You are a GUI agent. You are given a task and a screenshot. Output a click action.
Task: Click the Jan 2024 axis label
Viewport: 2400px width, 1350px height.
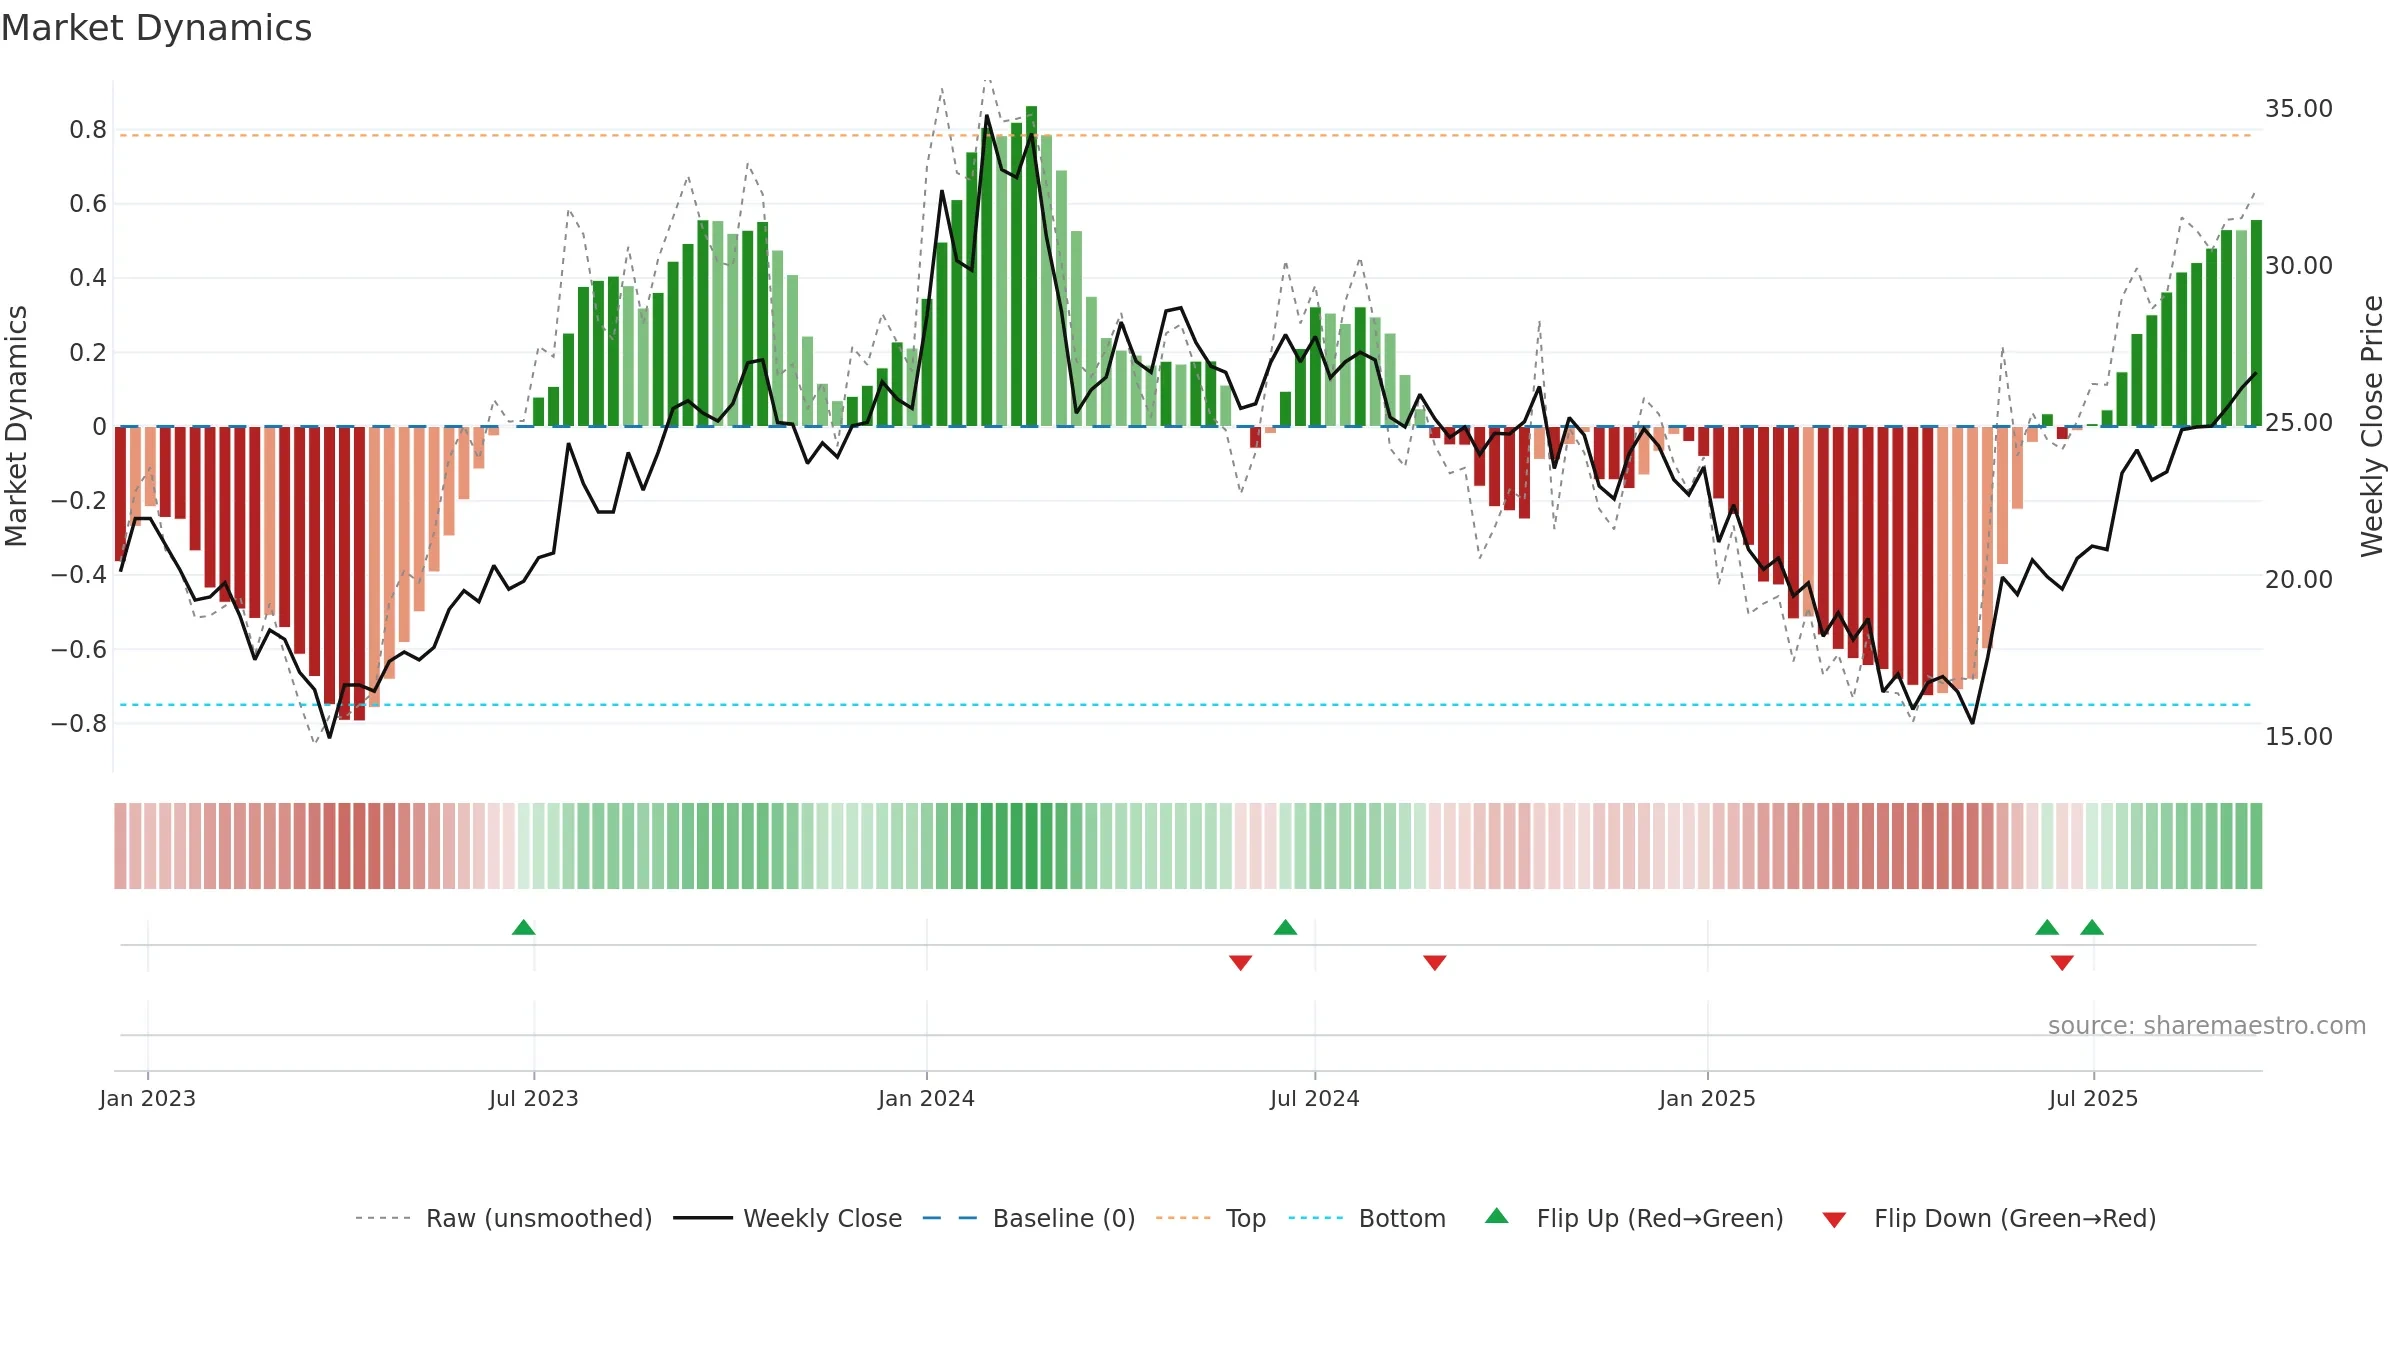pyautogui.click(x=927, y=1098)
